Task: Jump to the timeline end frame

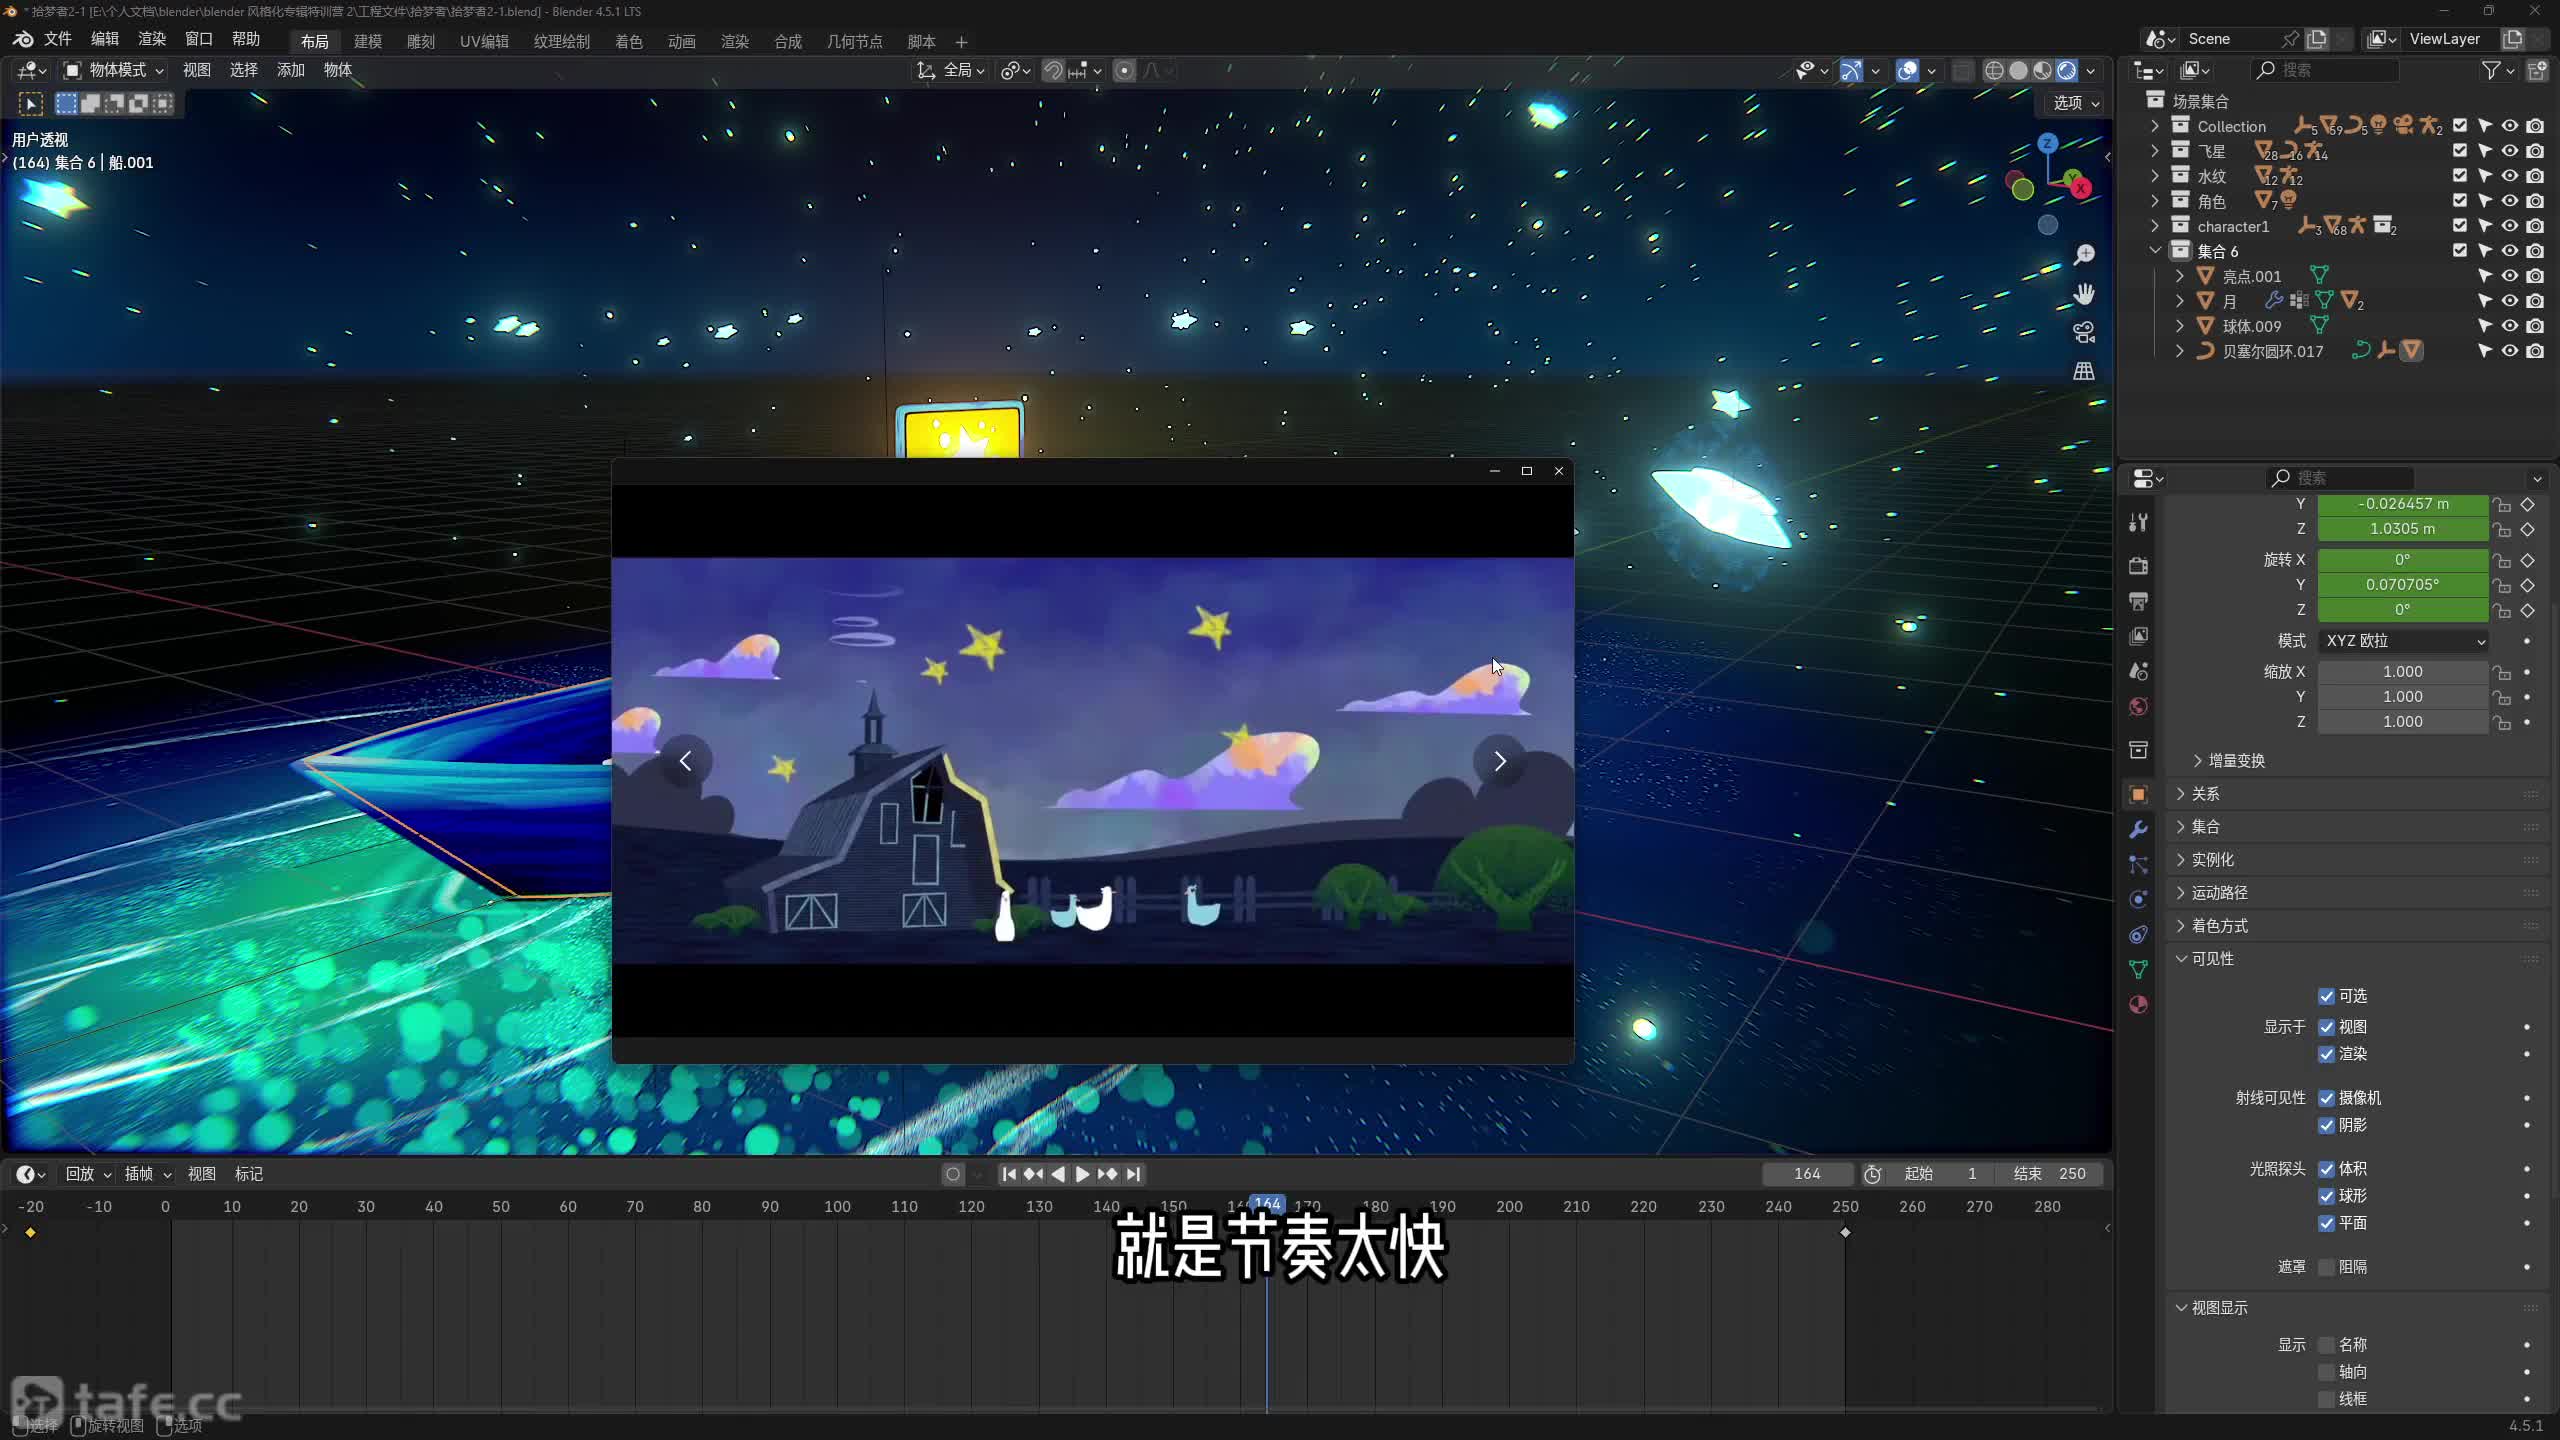Action: pos(1133,1174)
